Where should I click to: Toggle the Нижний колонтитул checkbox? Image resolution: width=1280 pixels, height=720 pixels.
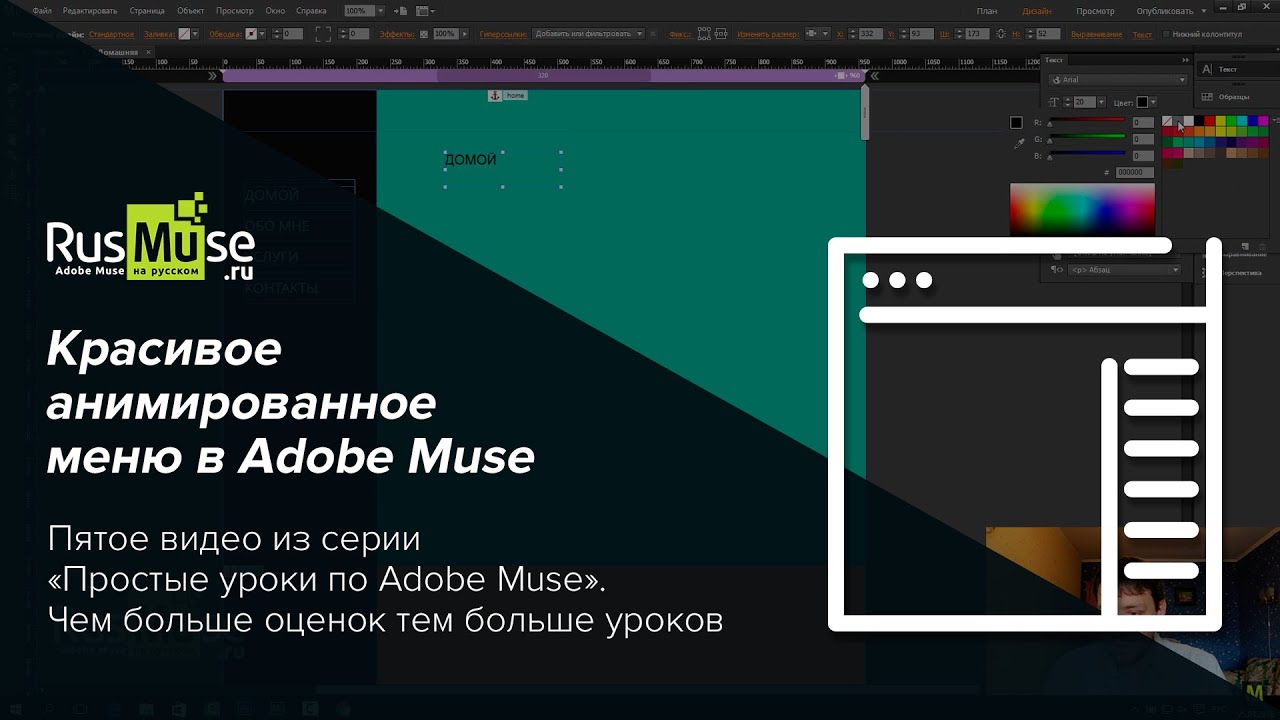point(1165,34)
